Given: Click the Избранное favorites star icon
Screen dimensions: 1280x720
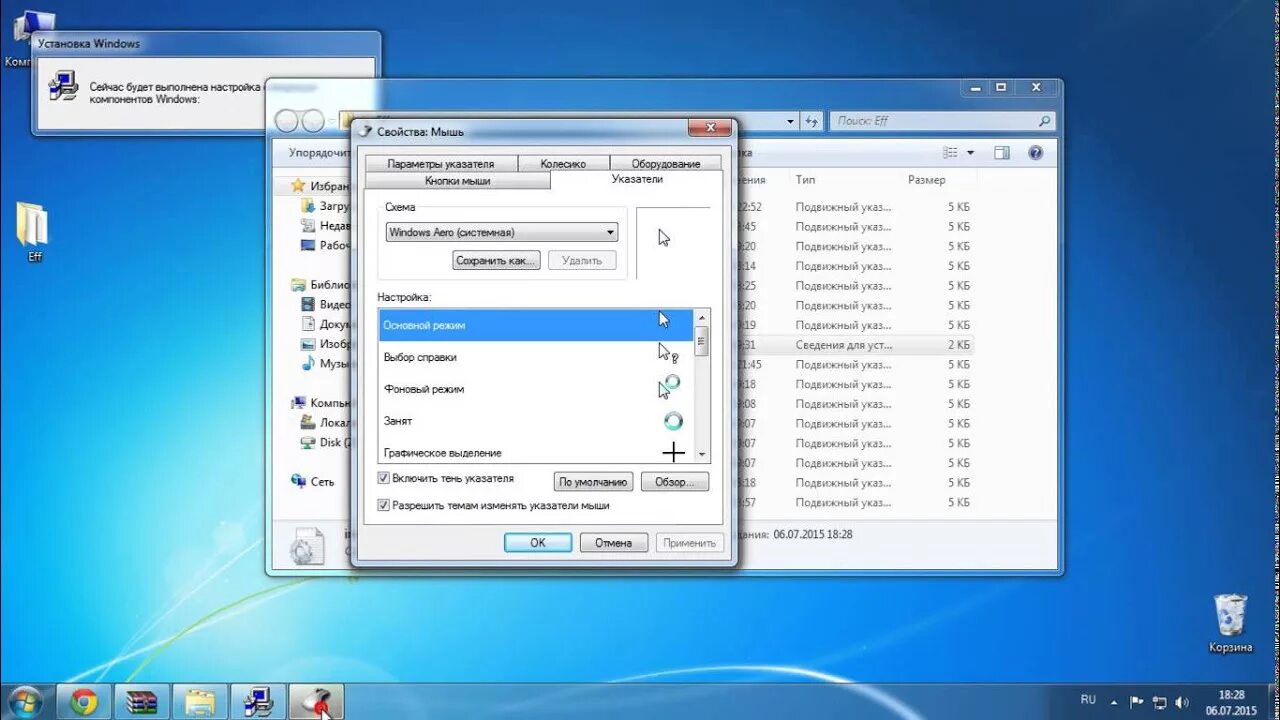Looking at the screenshot, I should [297, 186].
